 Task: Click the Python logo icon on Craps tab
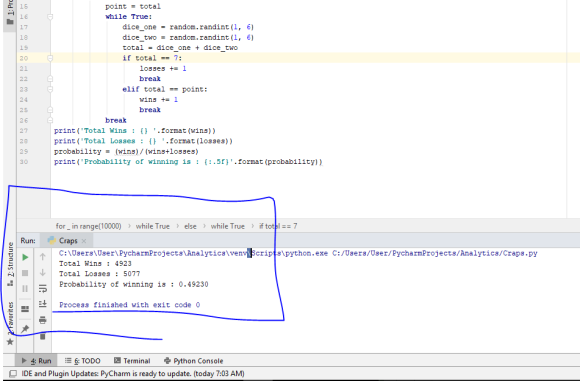(x=51, y=240)
